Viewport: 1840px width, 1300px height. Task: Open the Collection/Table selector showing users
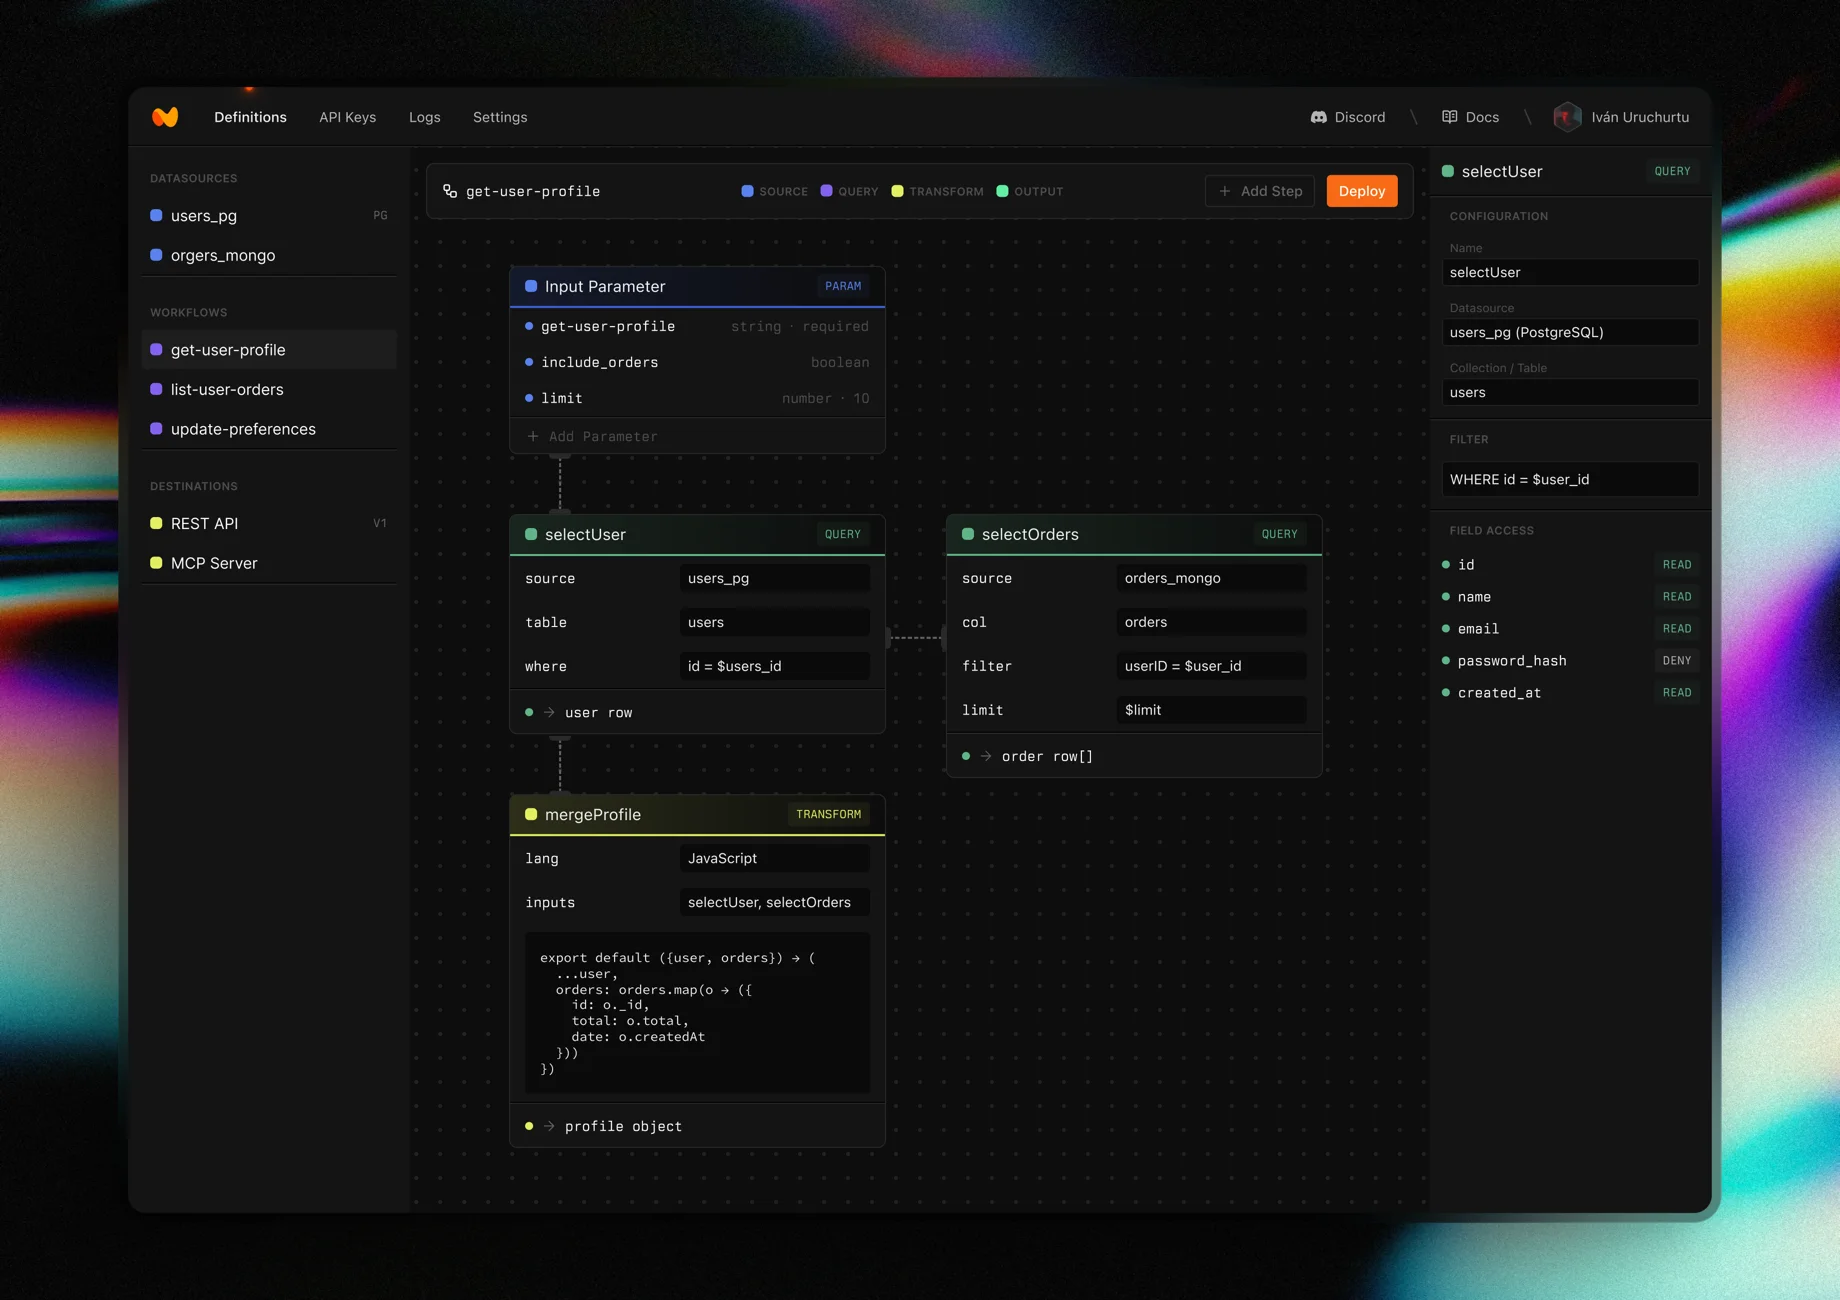pos(1570,392)
